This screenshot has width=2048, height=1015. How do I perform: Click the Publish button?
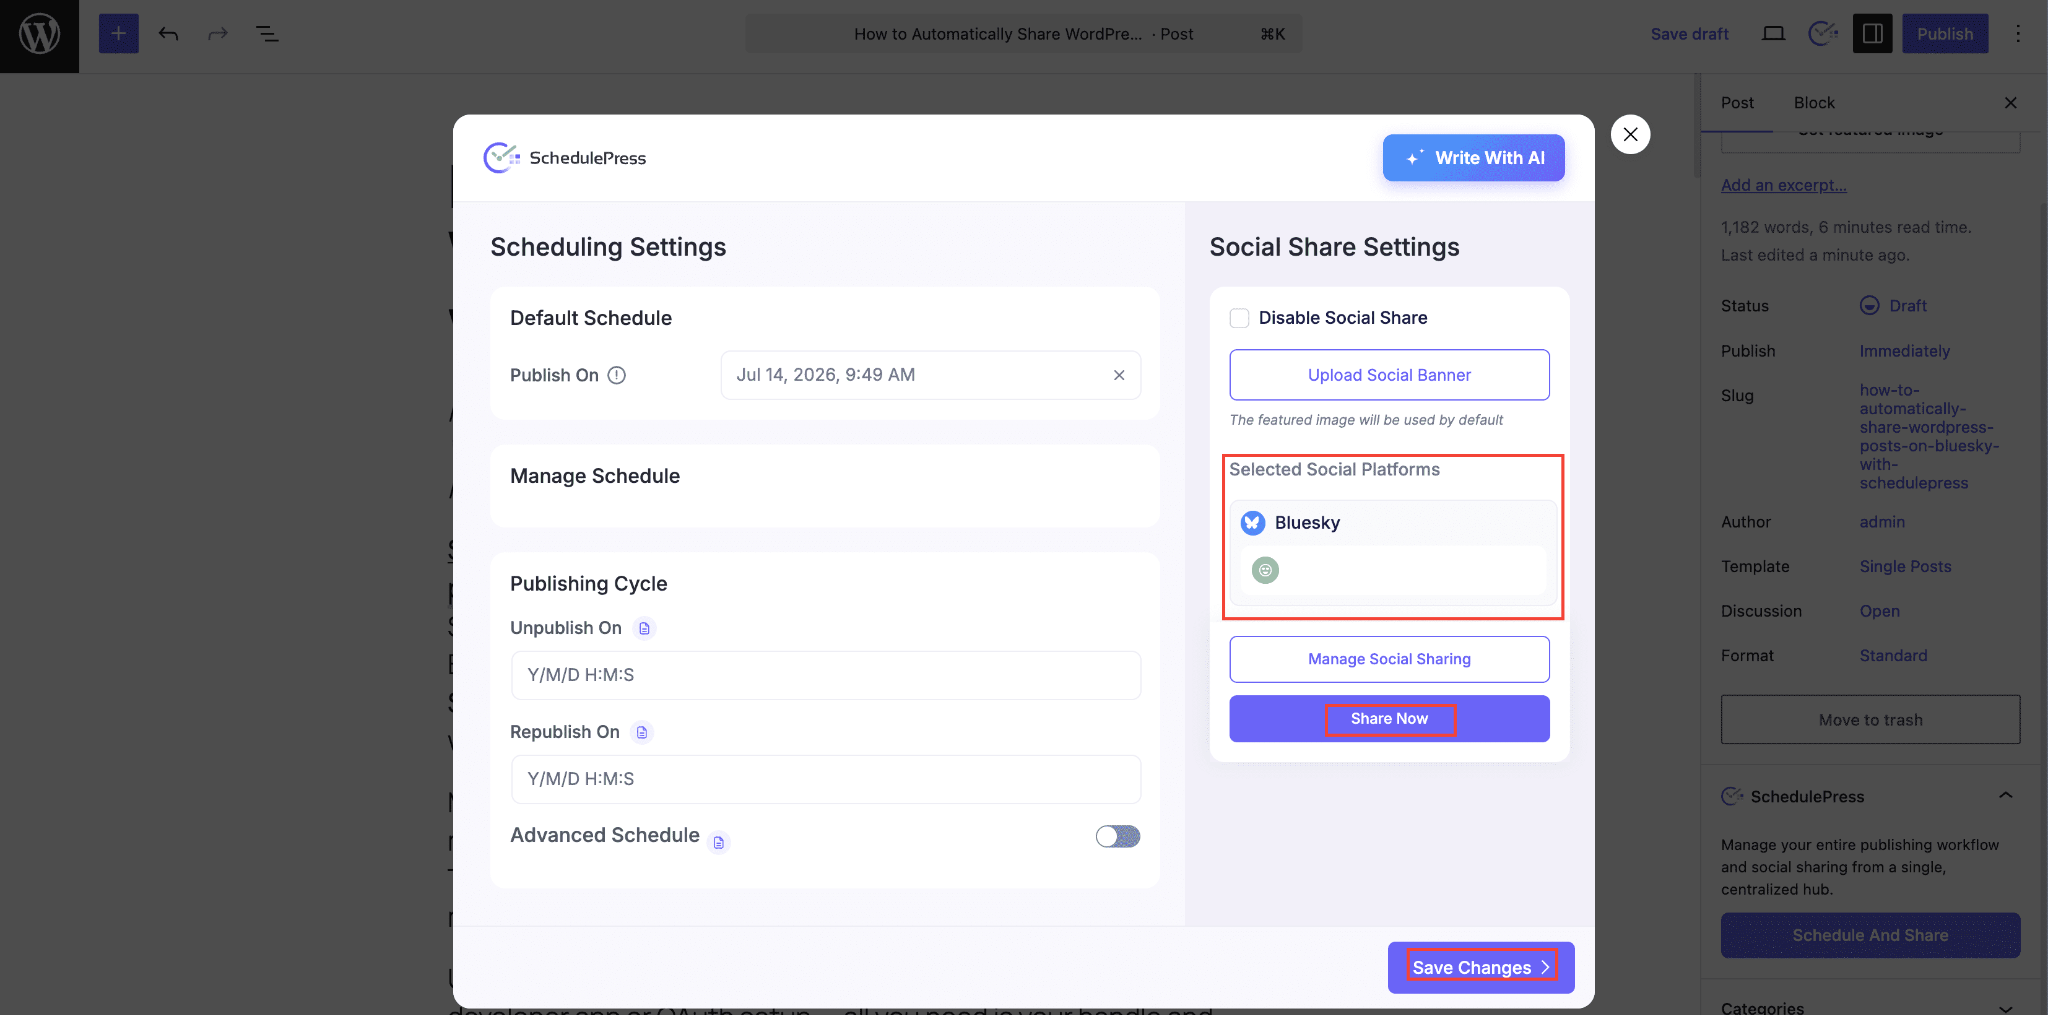pos(1945,34)
